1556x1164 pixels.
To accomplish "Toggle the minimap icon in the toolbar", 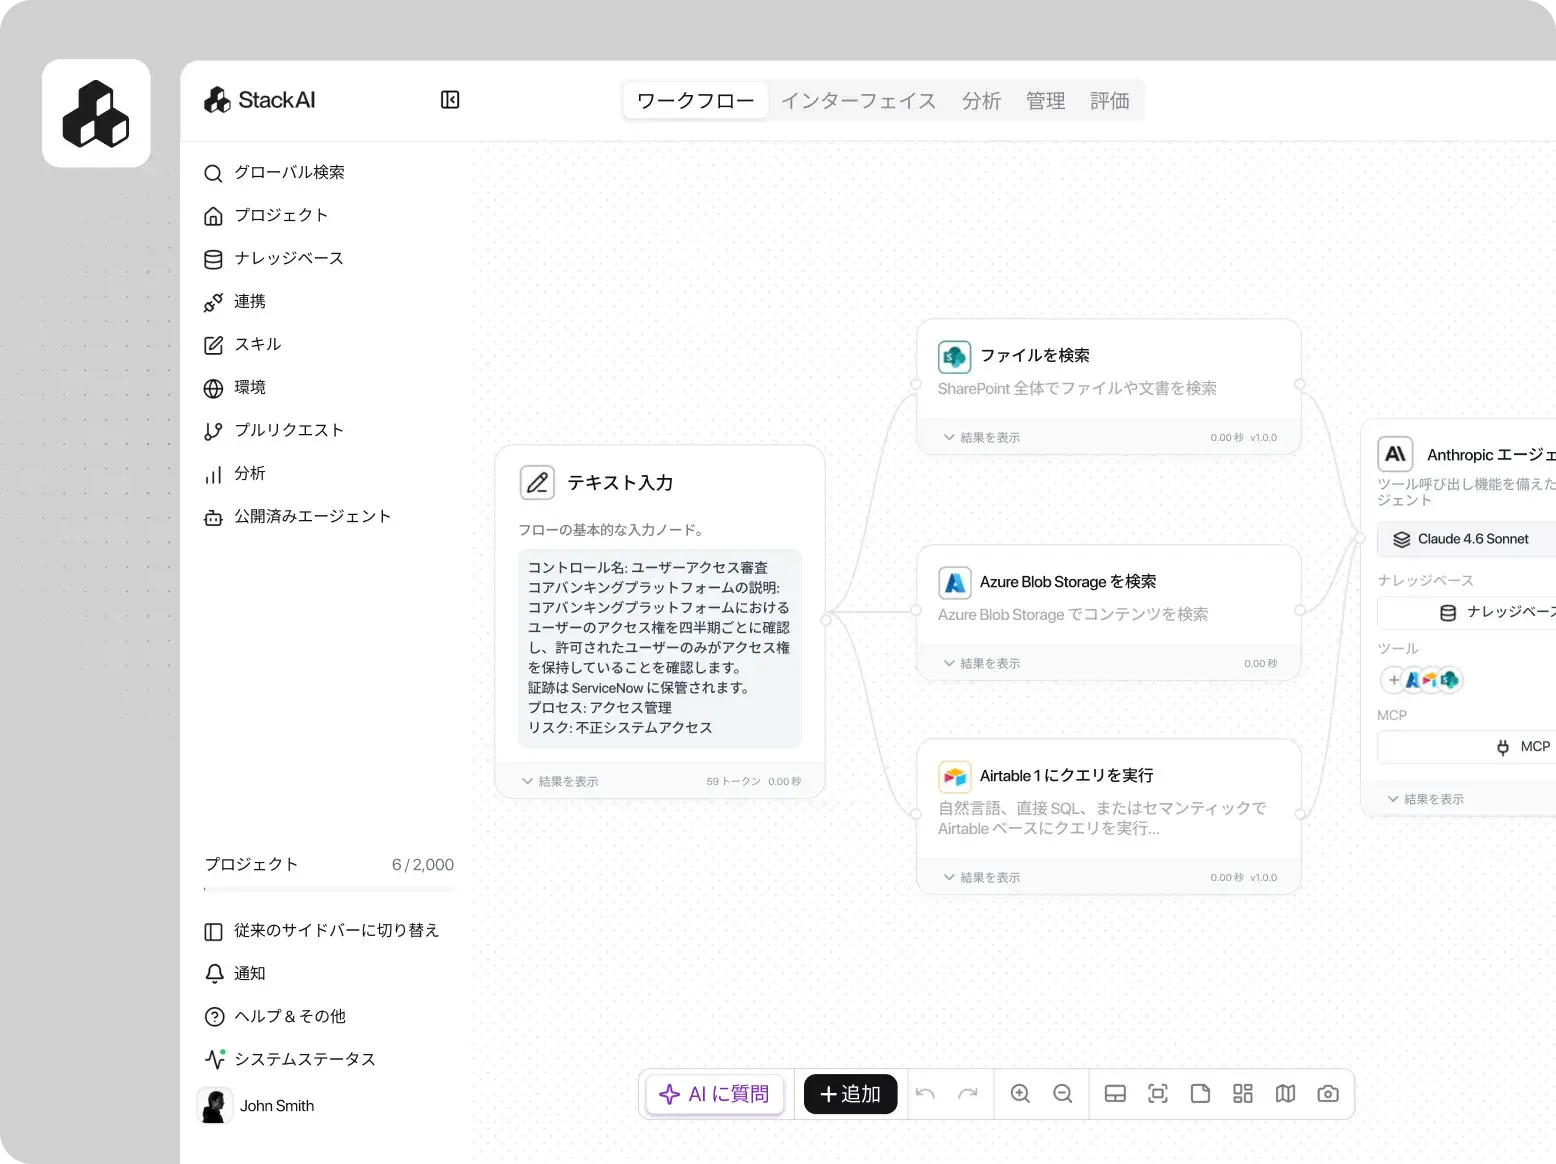I will pyautogui.click(x=1286, y=1094).
